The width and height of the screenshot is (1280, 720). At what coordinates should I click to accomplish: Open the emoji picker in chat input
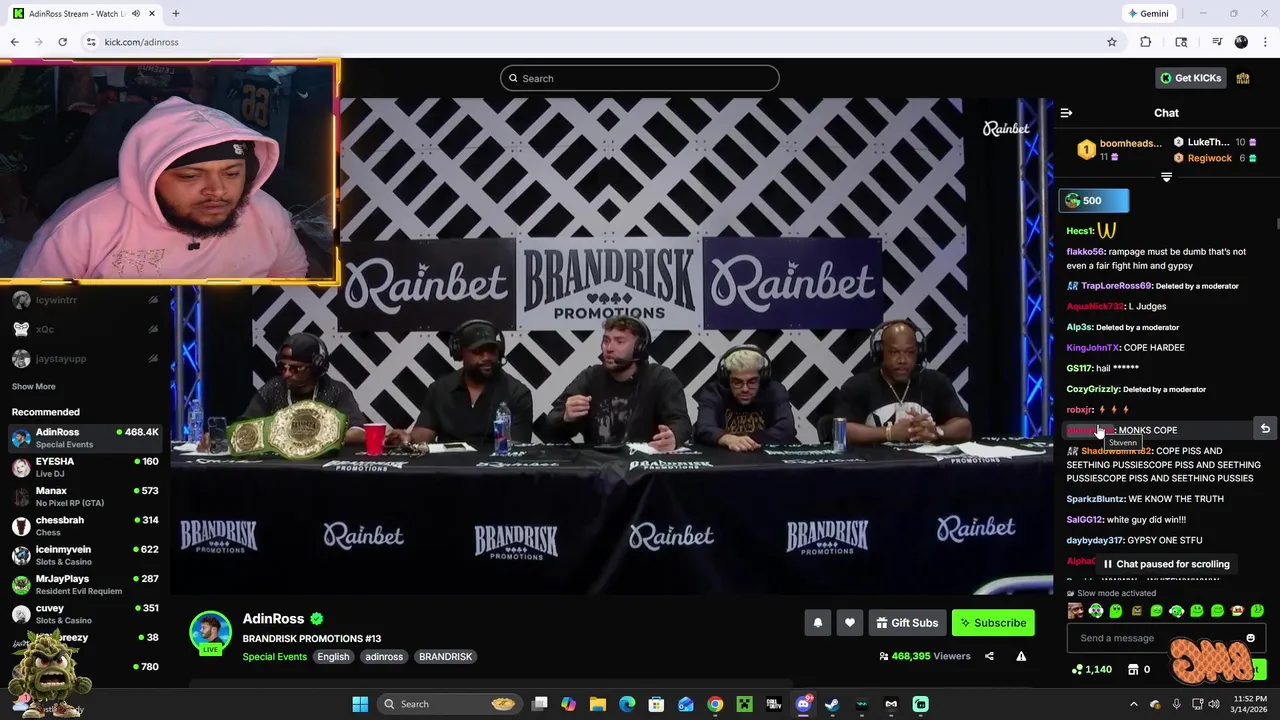pos(1250,638)
